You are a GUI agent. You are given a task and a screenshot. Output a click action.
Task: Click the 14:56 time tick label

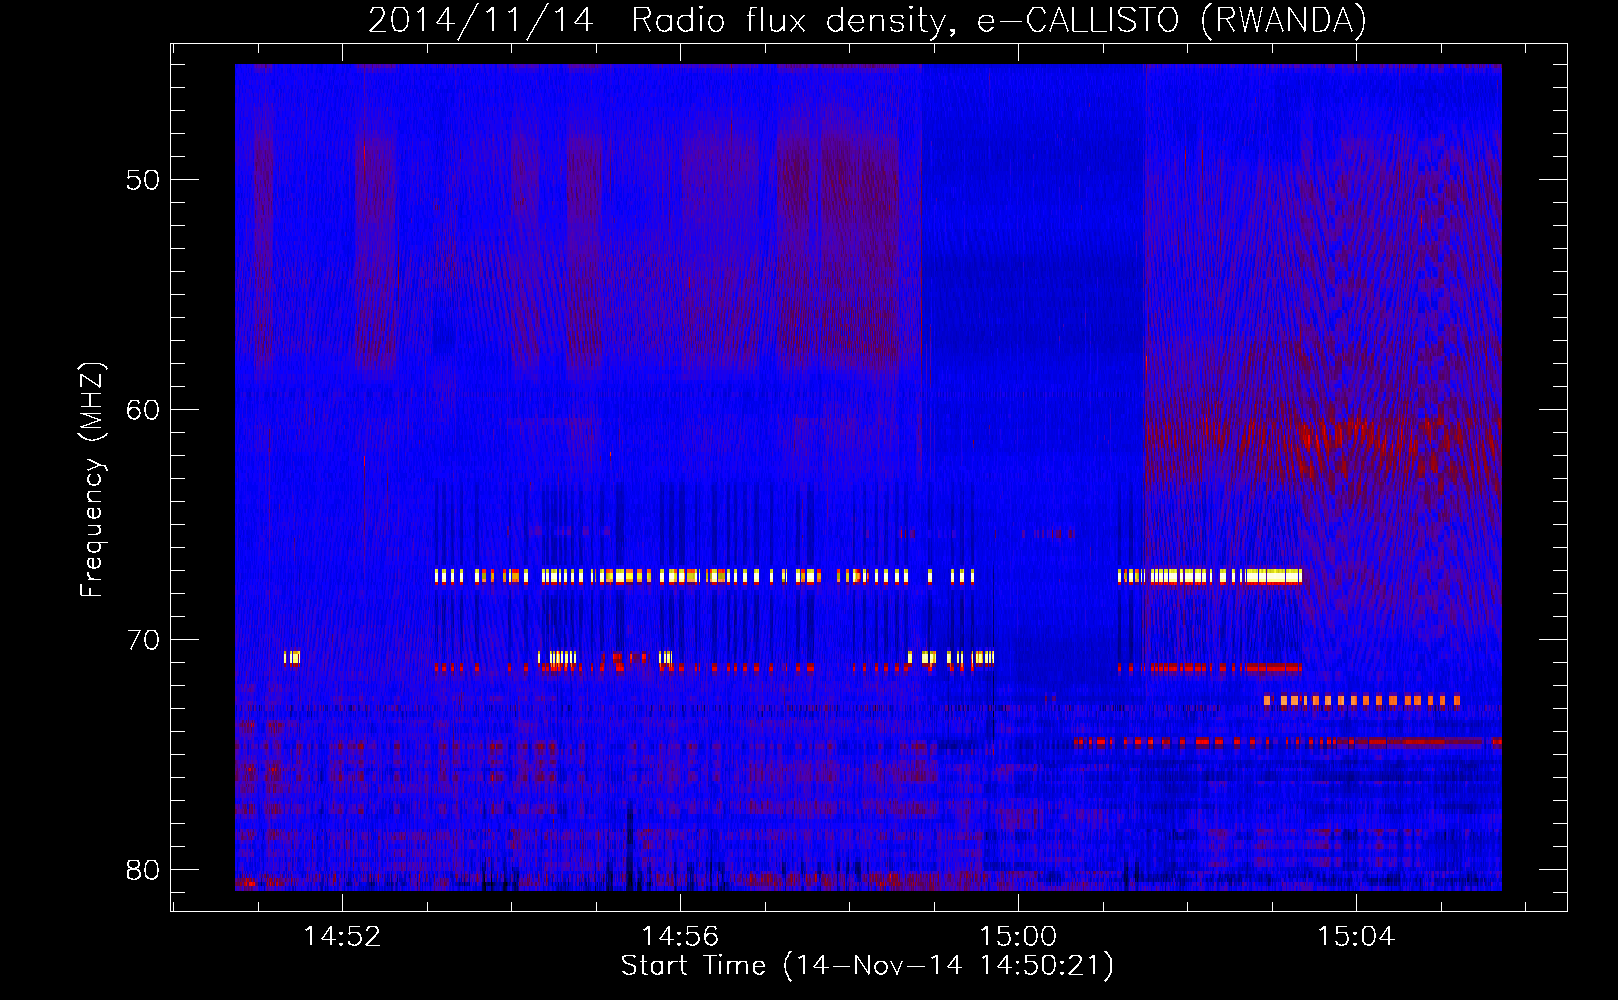pyautogui.click(x=680, y=937)
